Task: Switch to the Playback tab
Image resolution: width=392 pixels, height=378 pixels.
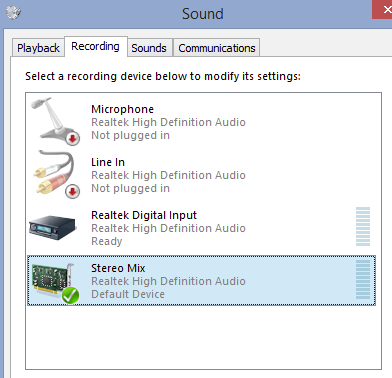Action: point(38,48)
